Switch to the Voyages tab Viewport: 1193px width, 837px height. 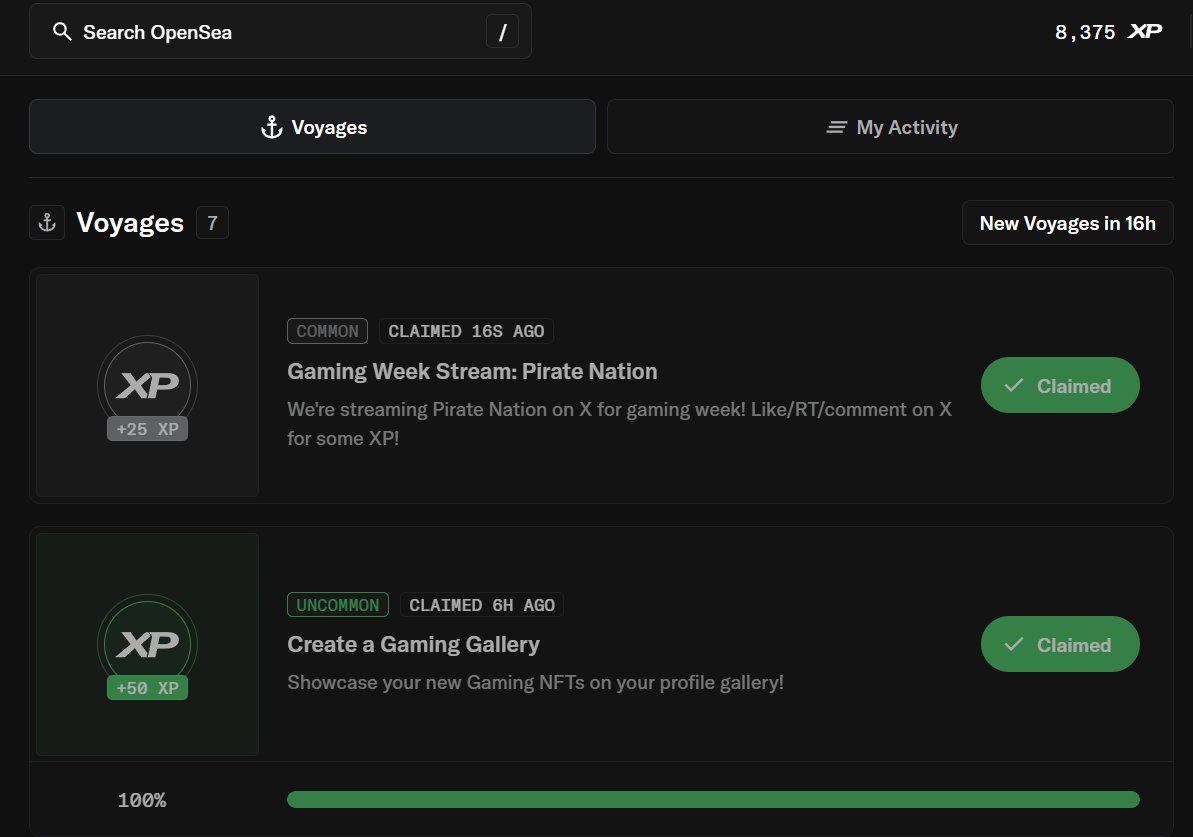tap(312, 126)
